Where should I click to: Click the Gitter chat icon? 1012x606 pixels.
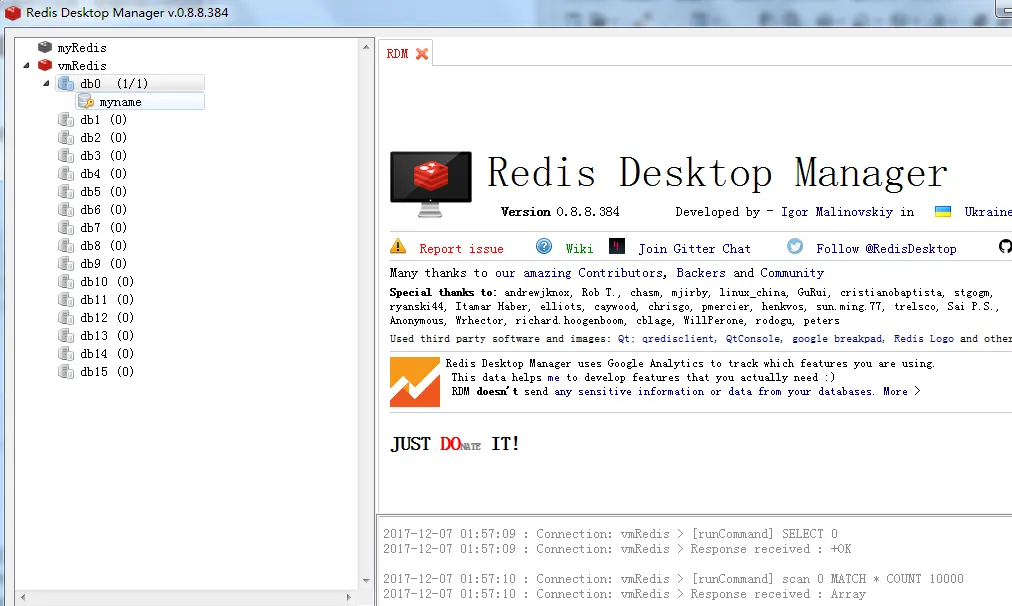pyautogui.click(x=617, y=247)
